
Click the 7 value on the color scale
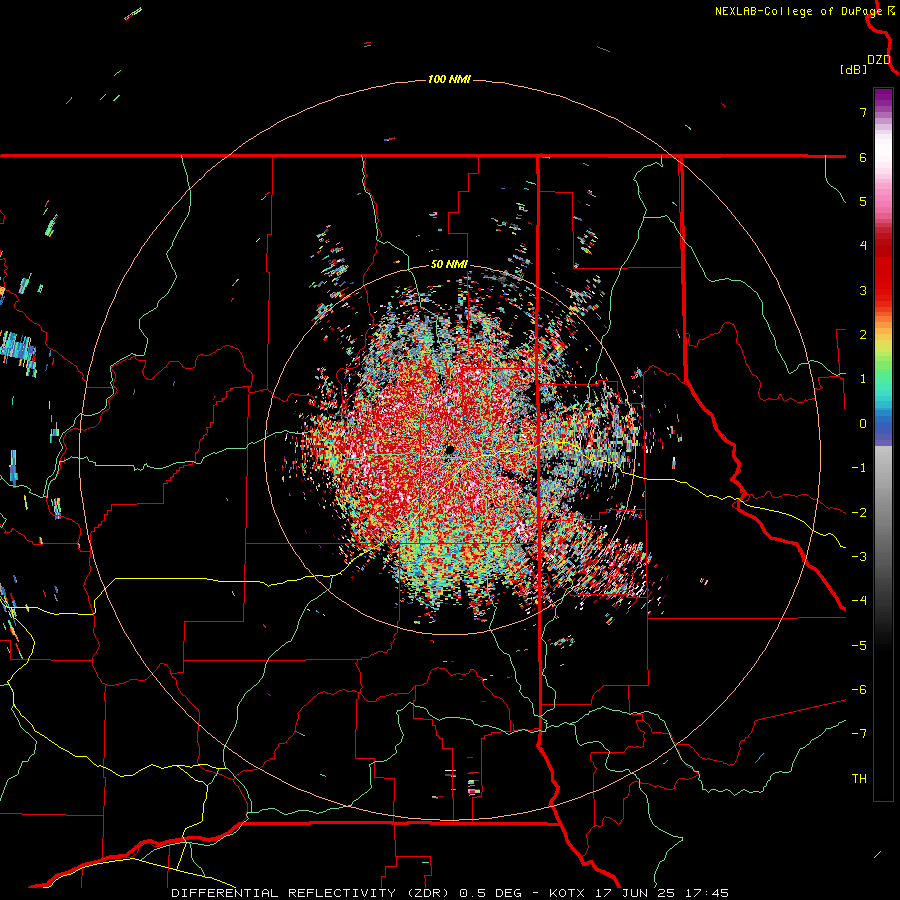tap(863, 112)
